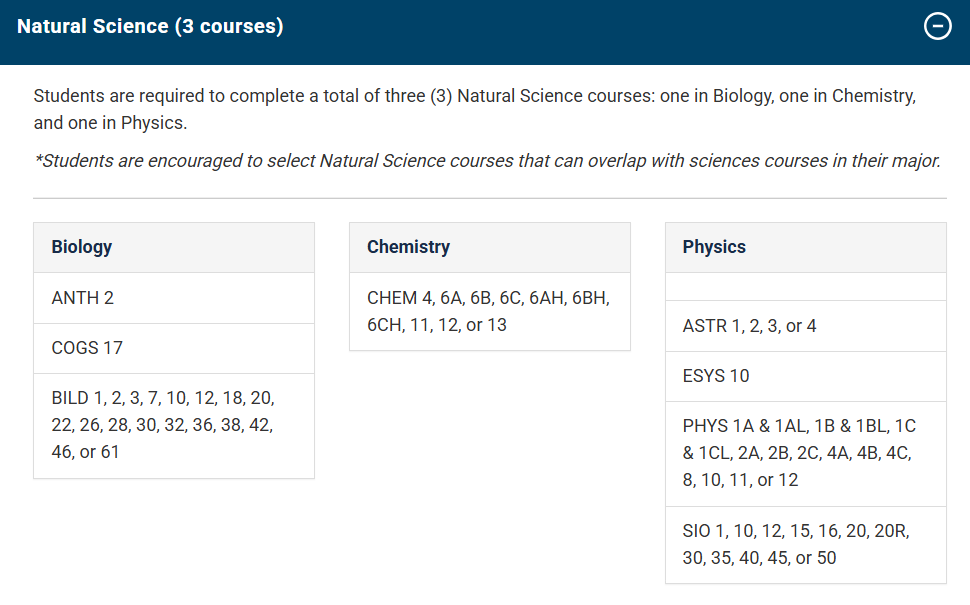The width and height of the screenshot is (970, 605).
Task: Click the CHEM 4, 6A, 6B course list
Action: coord(488,311)
